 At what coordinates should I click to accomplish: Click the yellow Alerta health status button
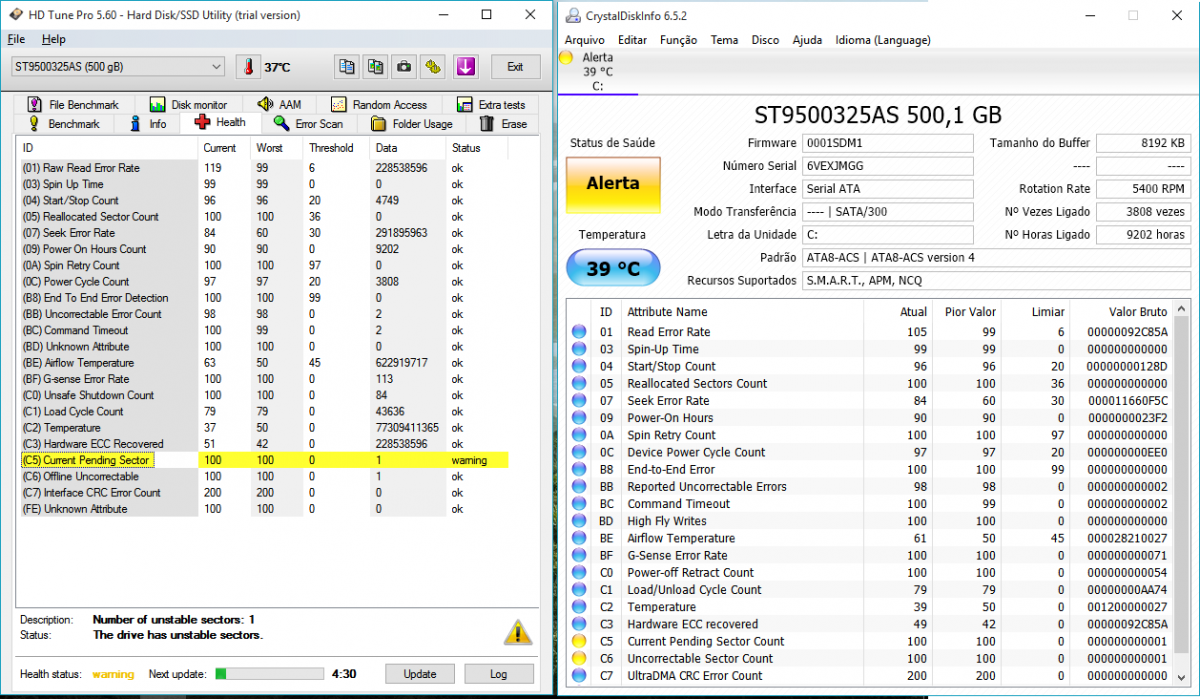tap(613, 184)
